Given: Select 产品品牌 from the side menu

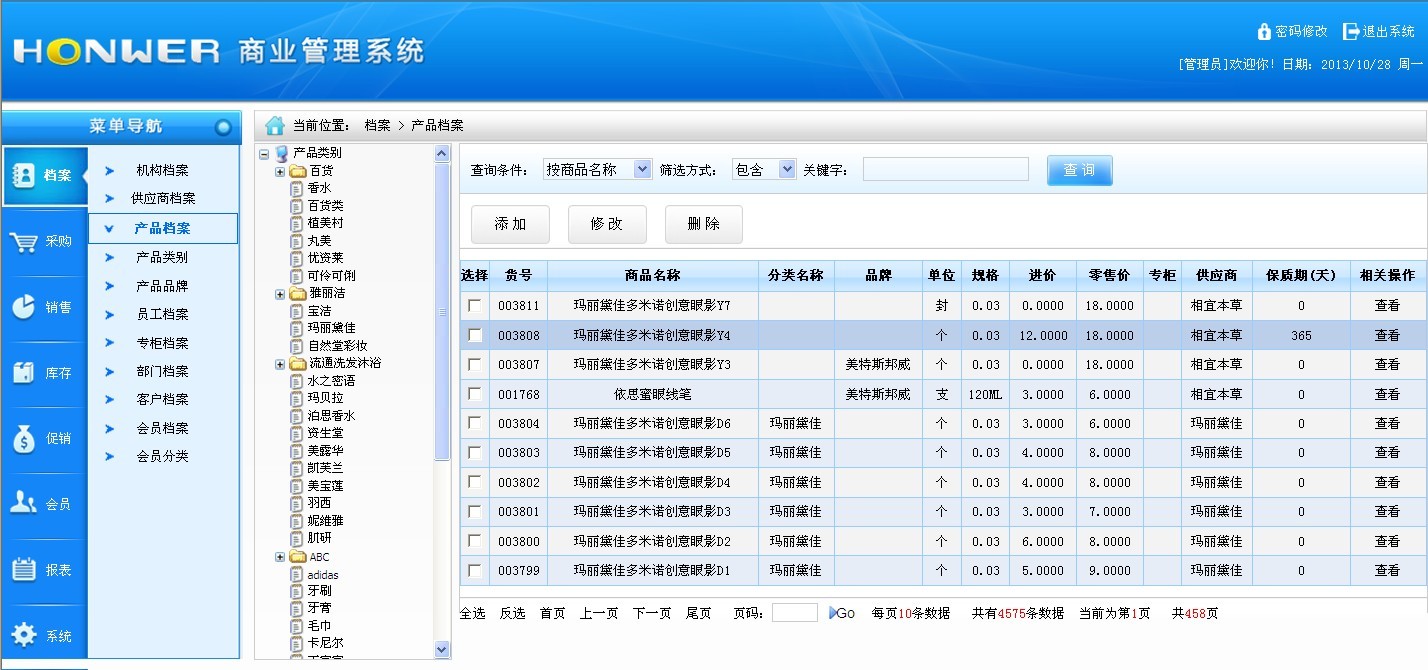Looking at the screenshot, I should click(162, 286).
